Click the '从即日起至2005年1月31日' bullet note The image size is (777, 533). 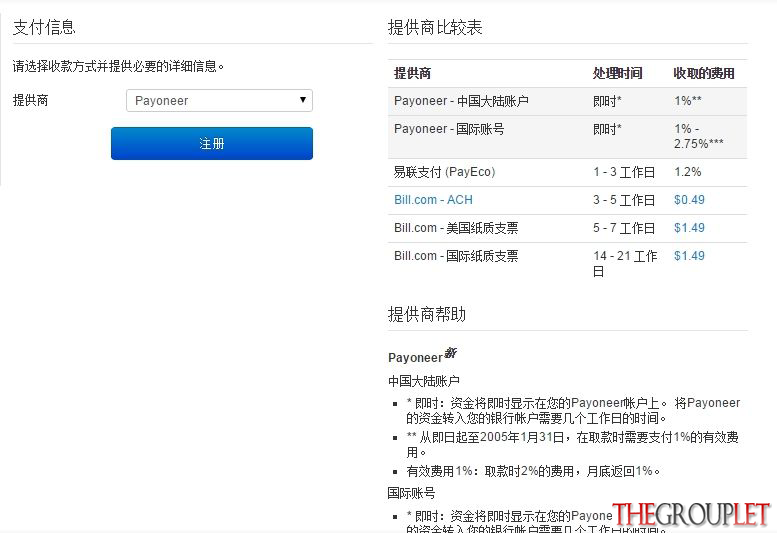click(x=572, y=444)
